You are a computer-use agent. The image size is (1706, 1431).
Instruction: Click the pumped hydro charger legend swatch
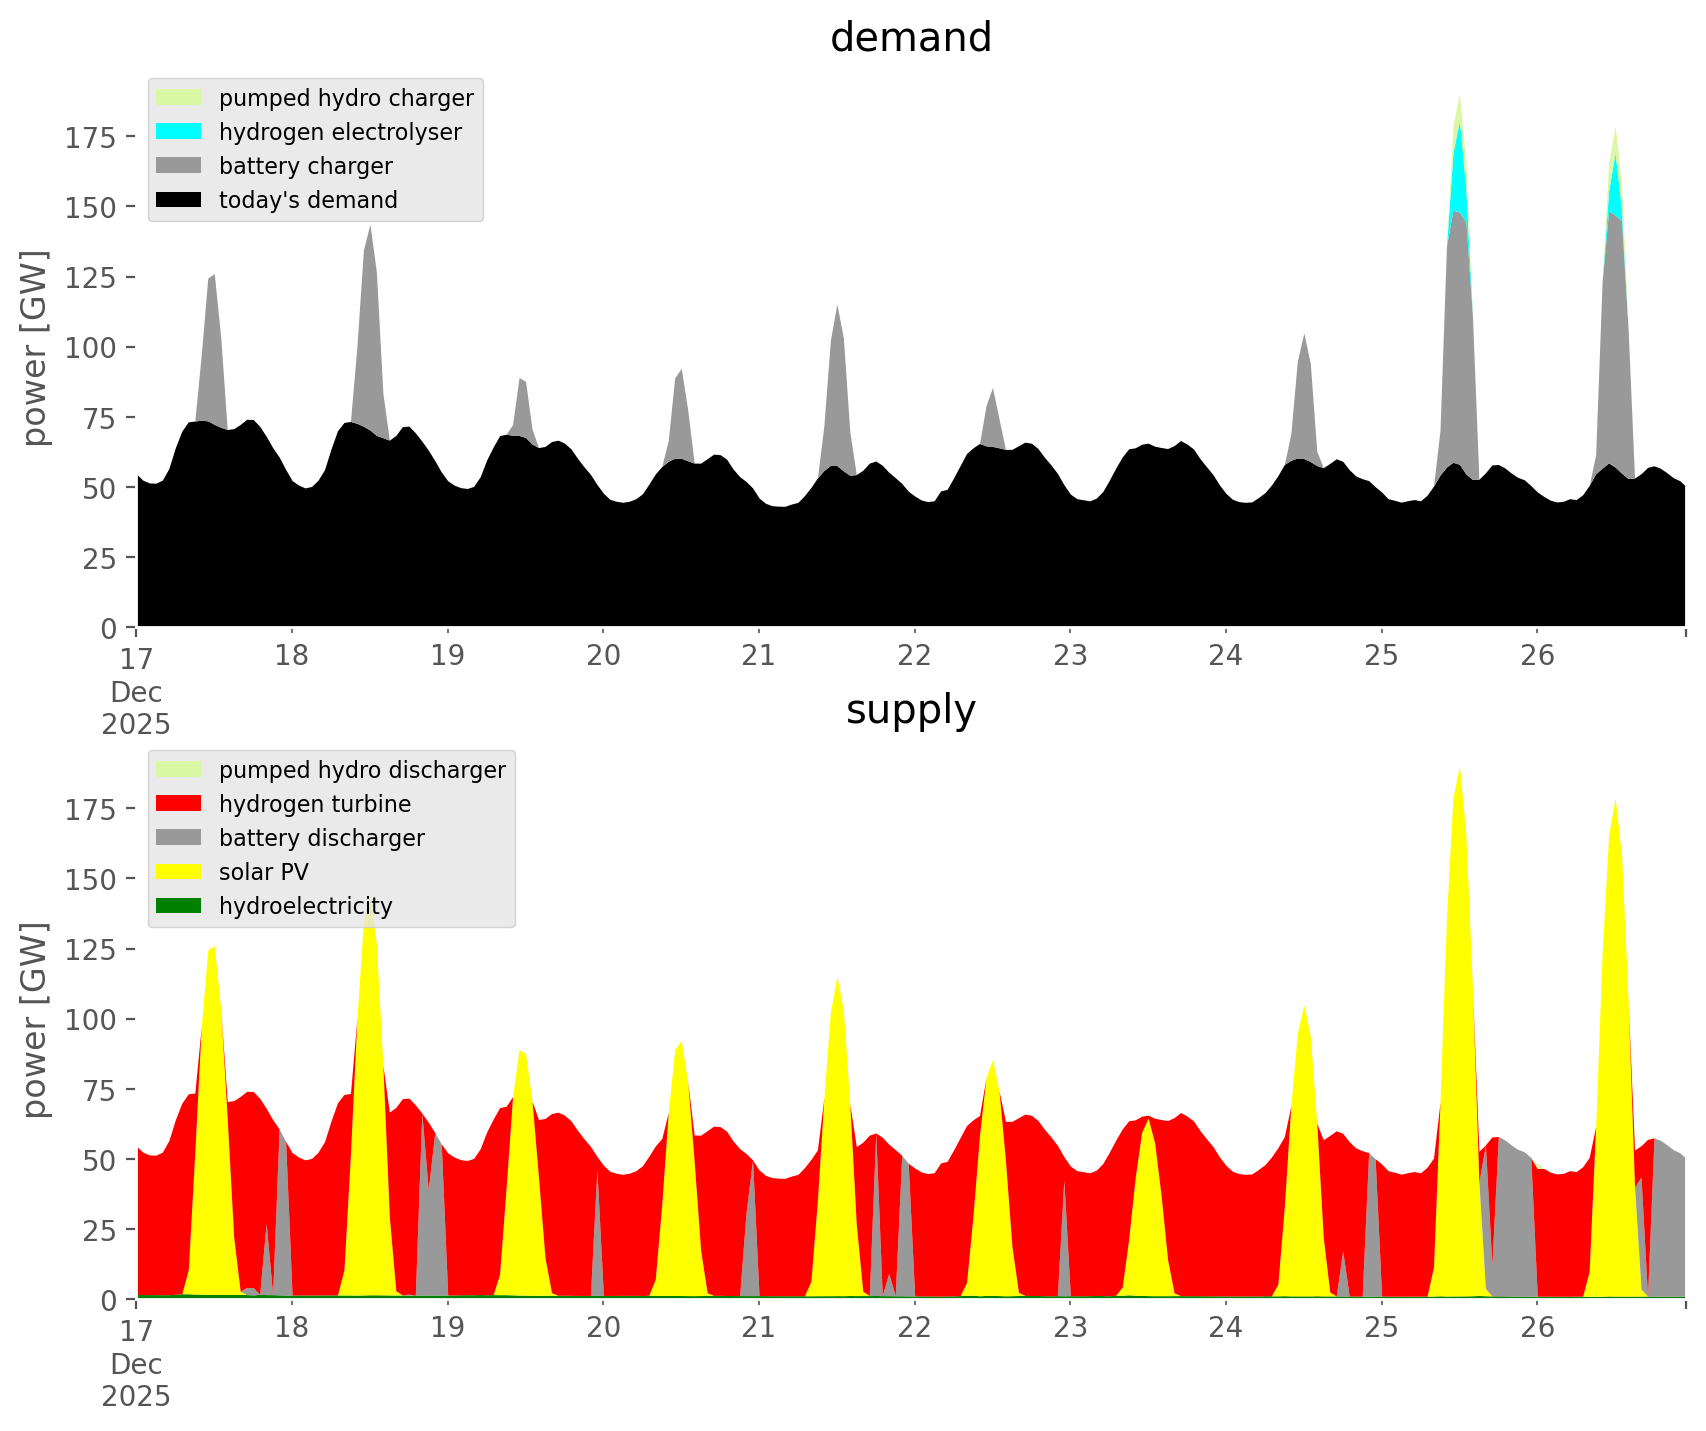(179, 98)
